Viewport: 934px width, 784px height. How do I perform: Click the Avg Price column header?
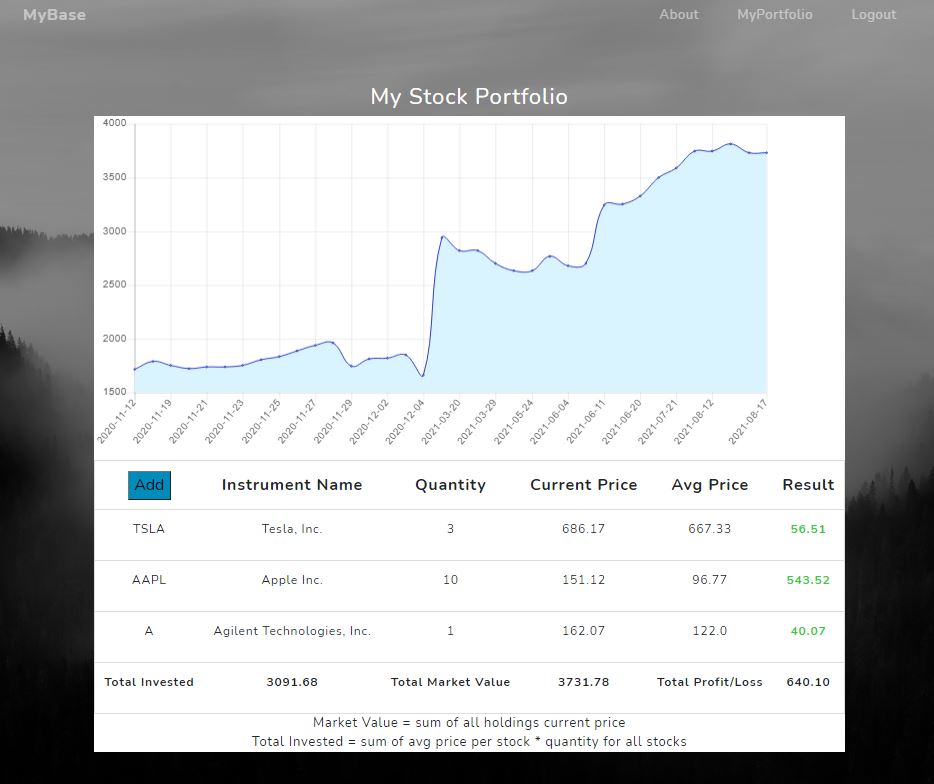[x=709, y=485]
